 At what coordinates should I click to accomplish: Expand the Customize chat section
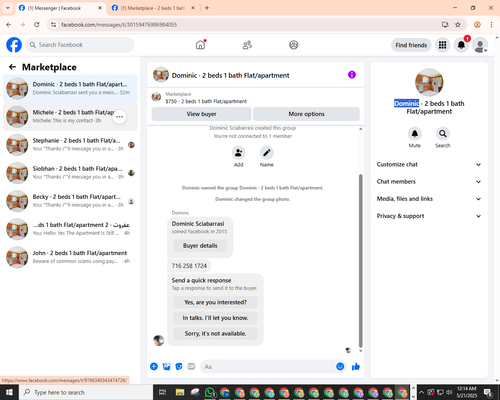429,164
